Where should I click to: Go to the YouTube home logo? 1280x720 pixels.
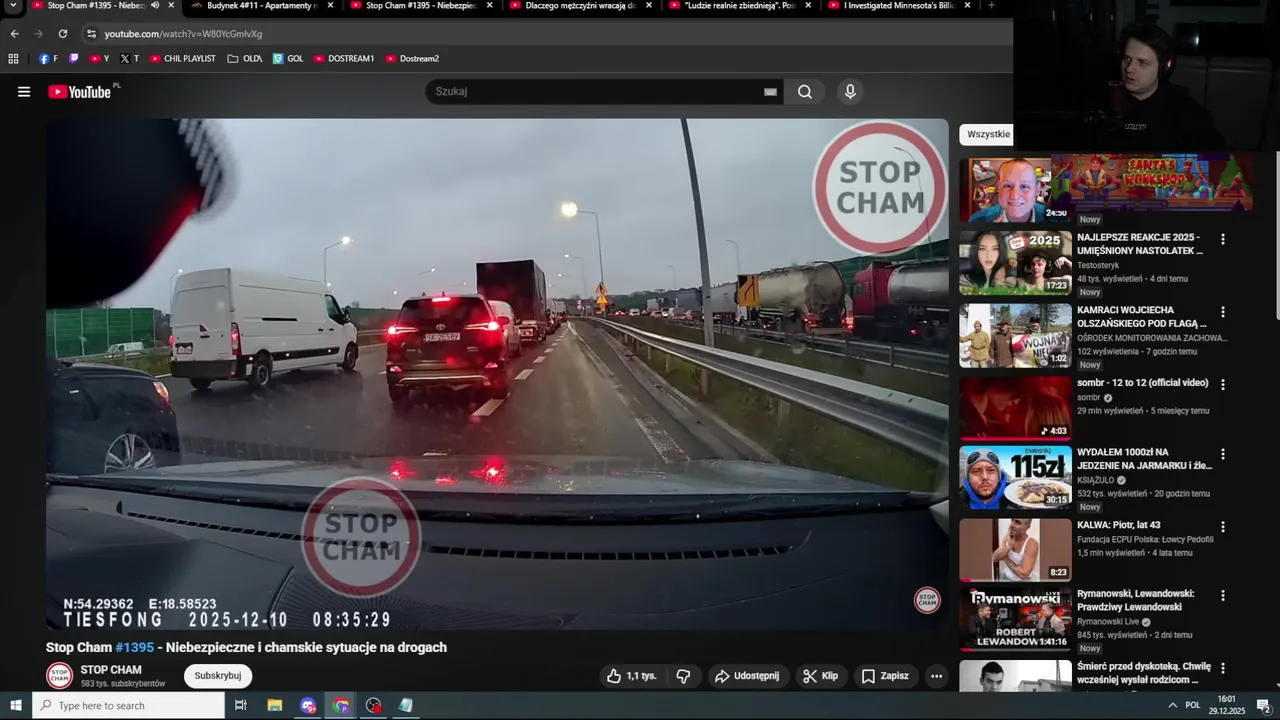point(79,92)
